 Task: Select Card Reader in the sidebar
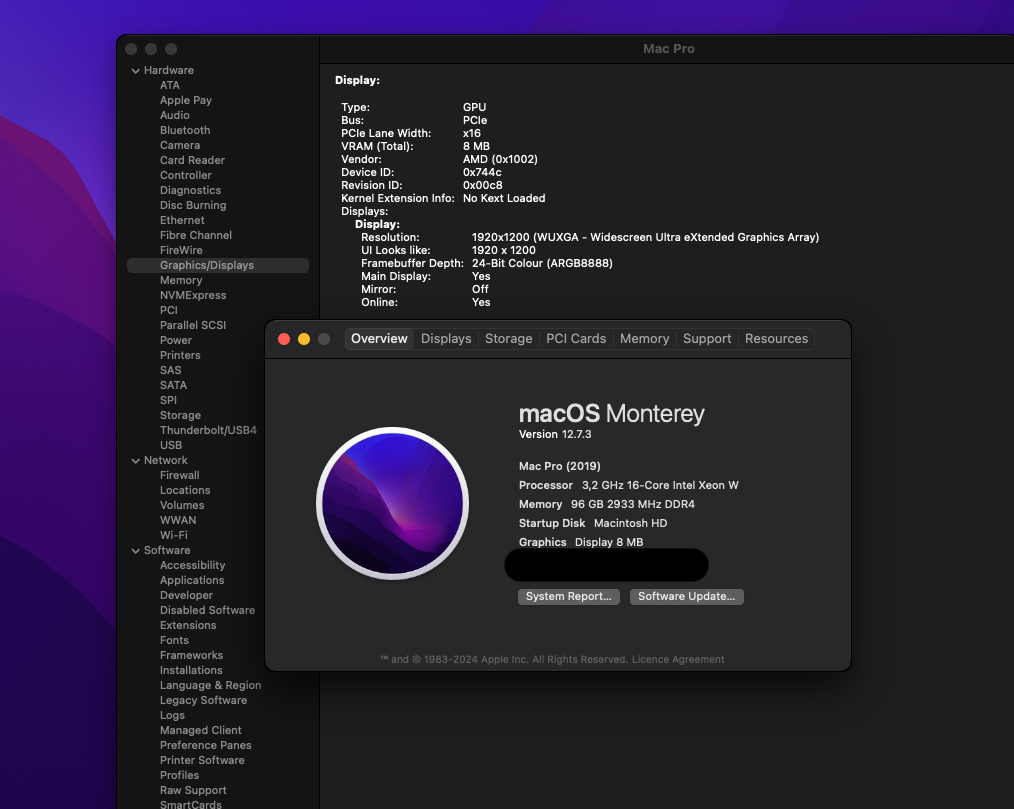[x=192, y=160]
